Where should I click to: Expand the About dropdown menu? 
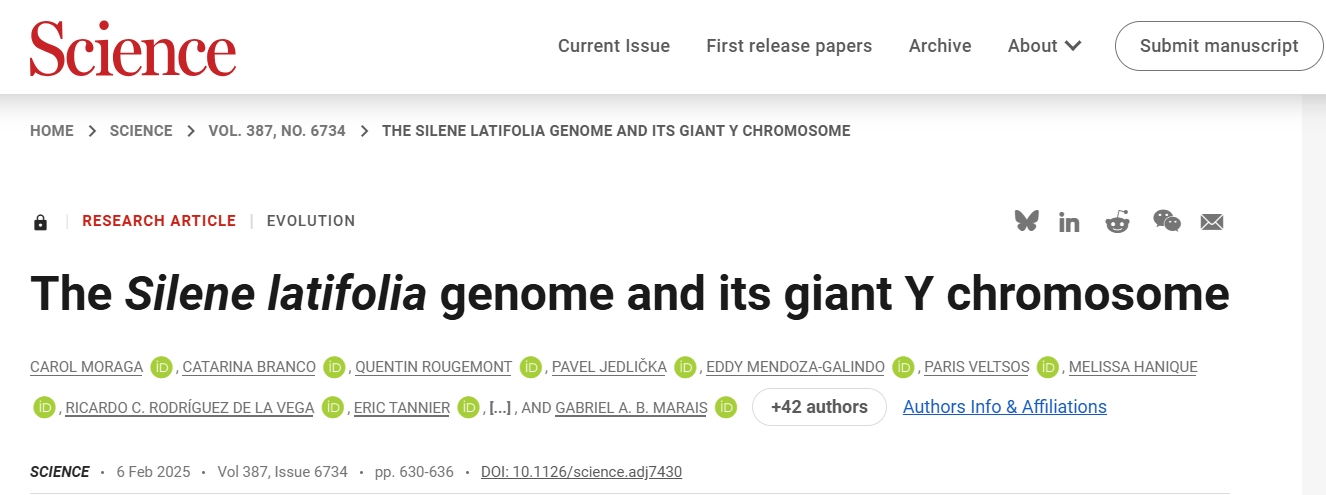1044,46
